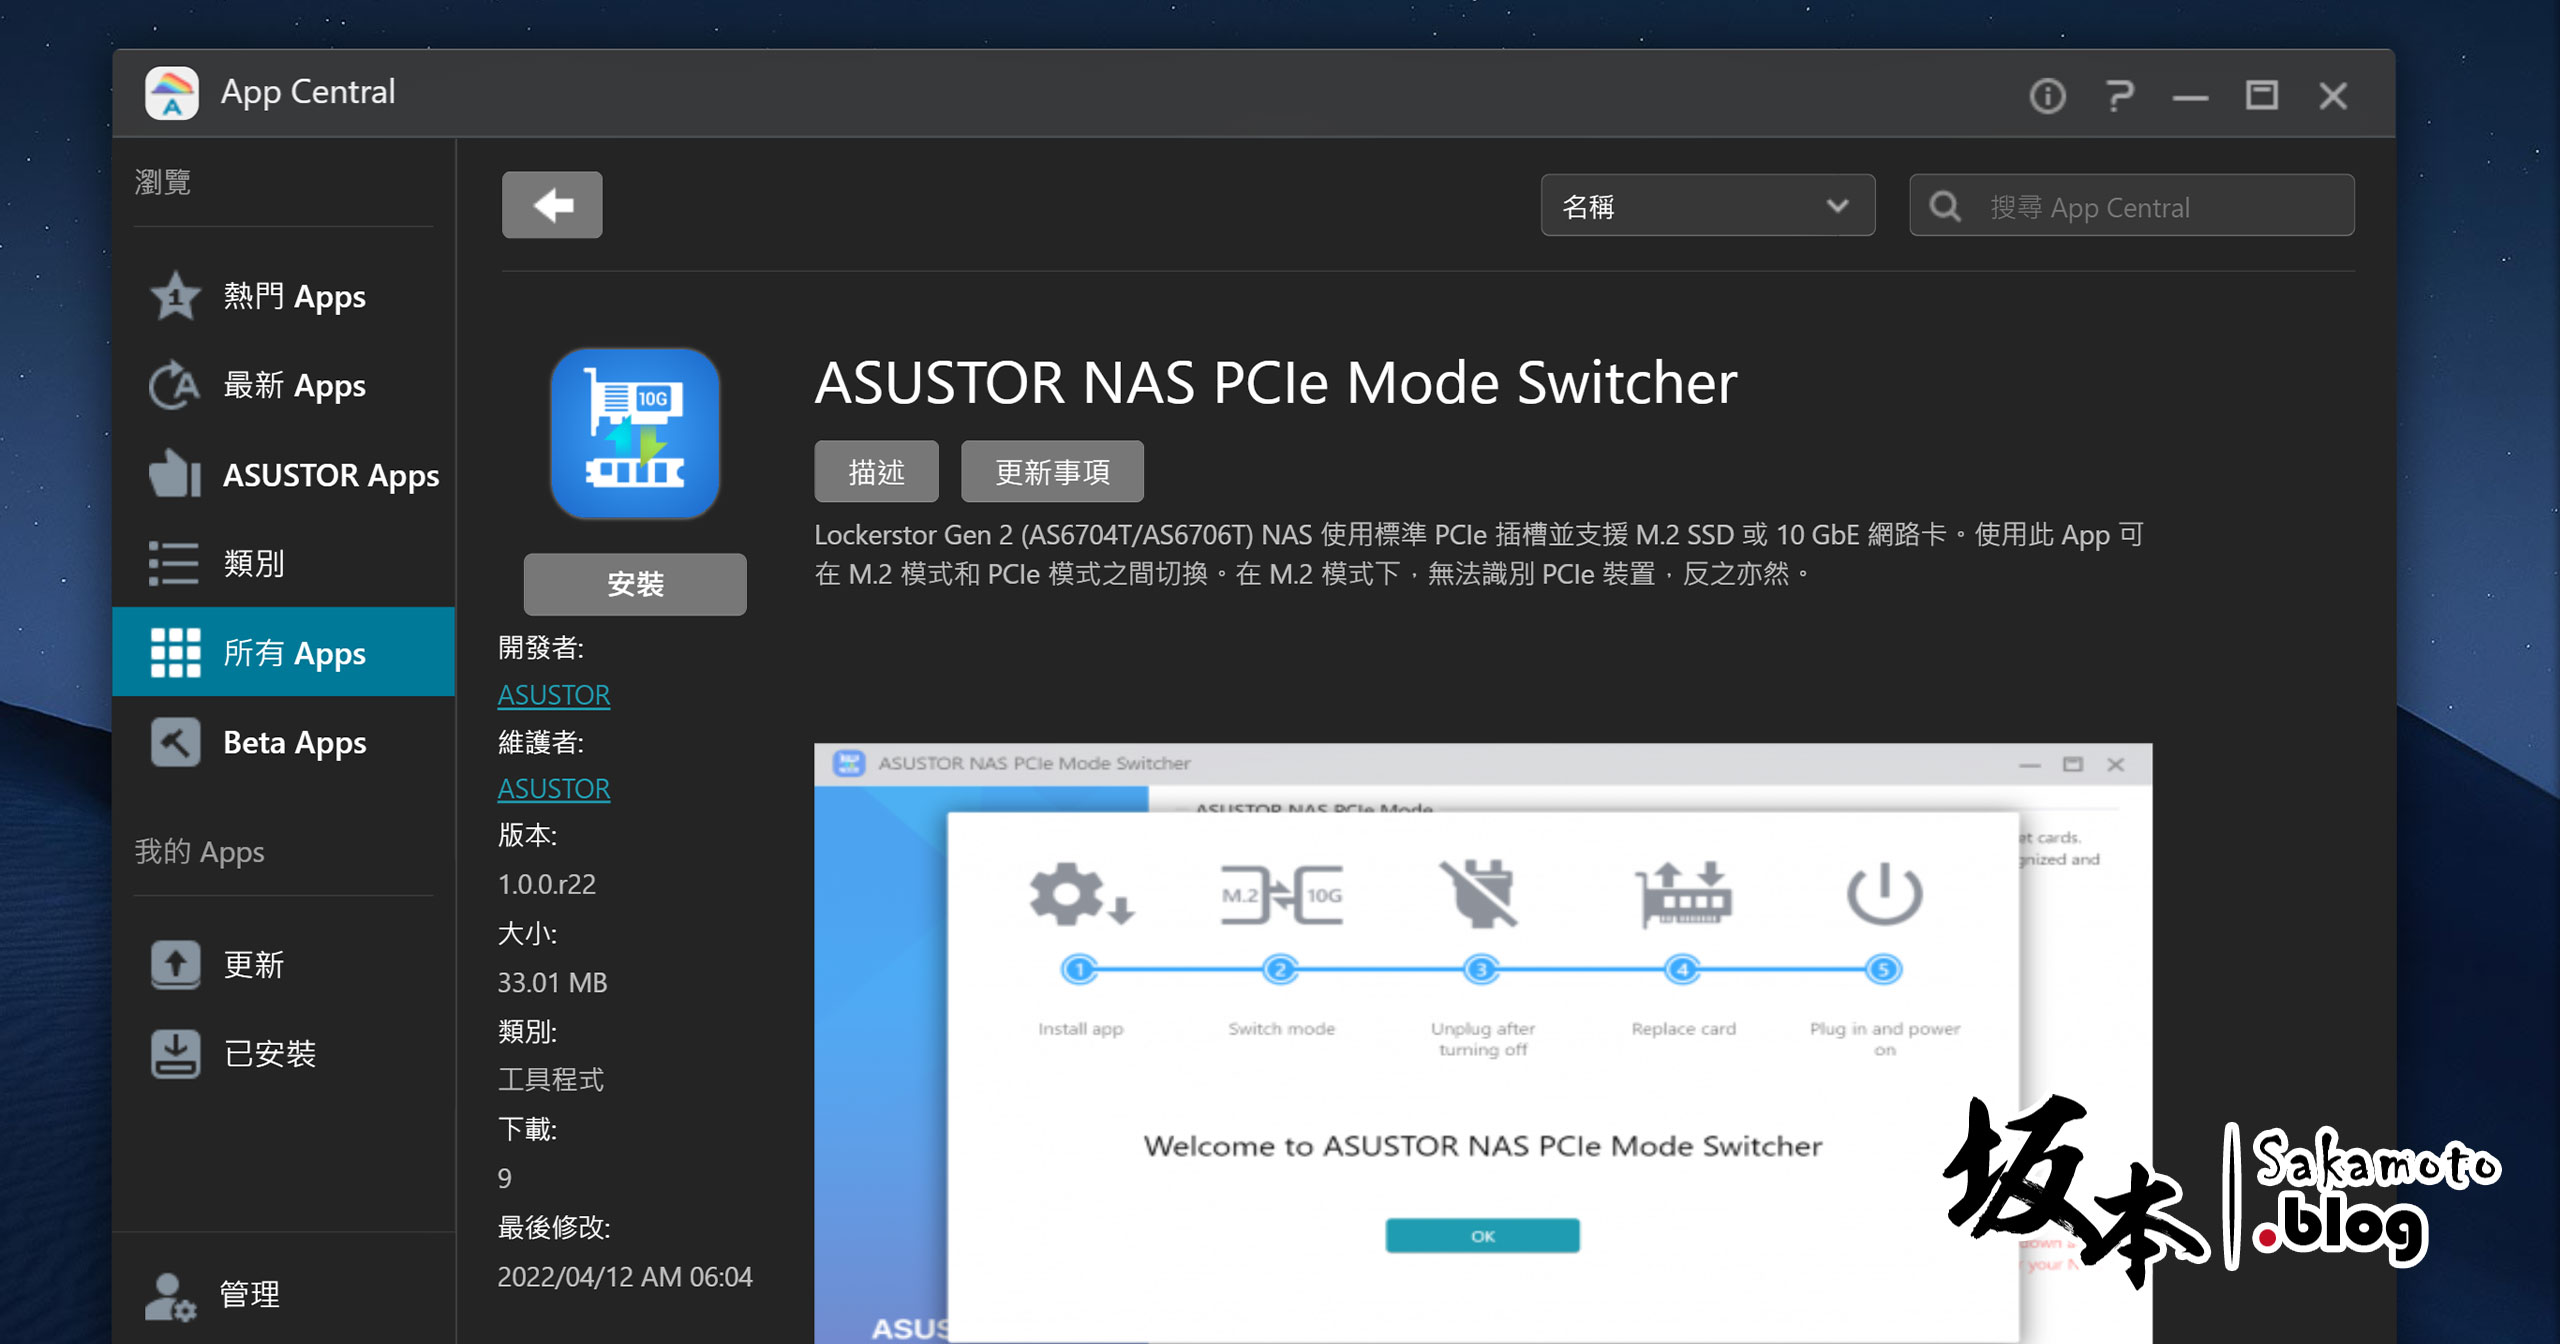This screenshot has width=2560, height=1344.
Task: Click version text 1.0.0.r22
Action: (547, 884)
